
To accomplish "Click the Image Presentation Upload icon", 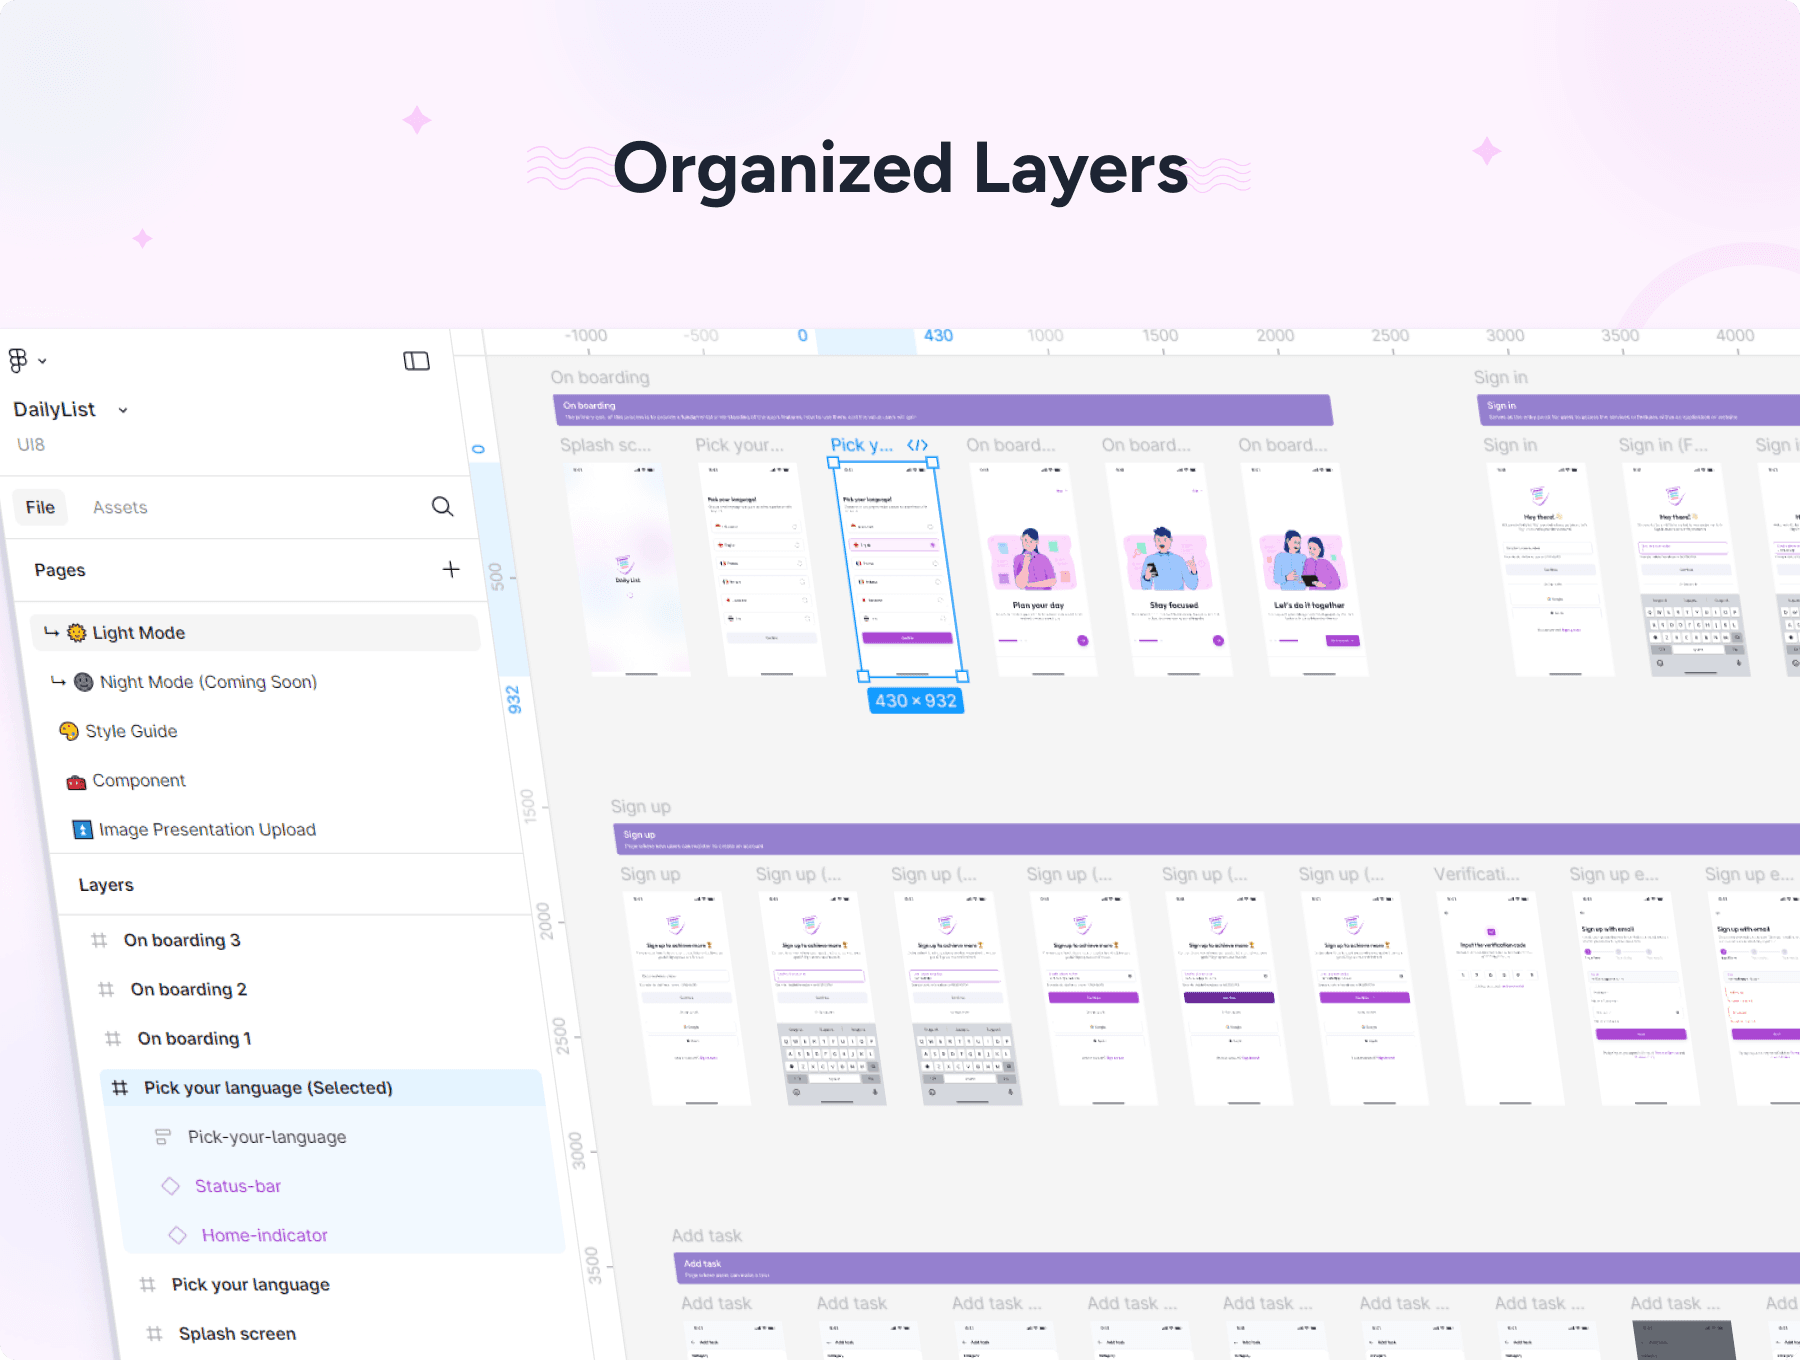I will (x=83, y=829).
